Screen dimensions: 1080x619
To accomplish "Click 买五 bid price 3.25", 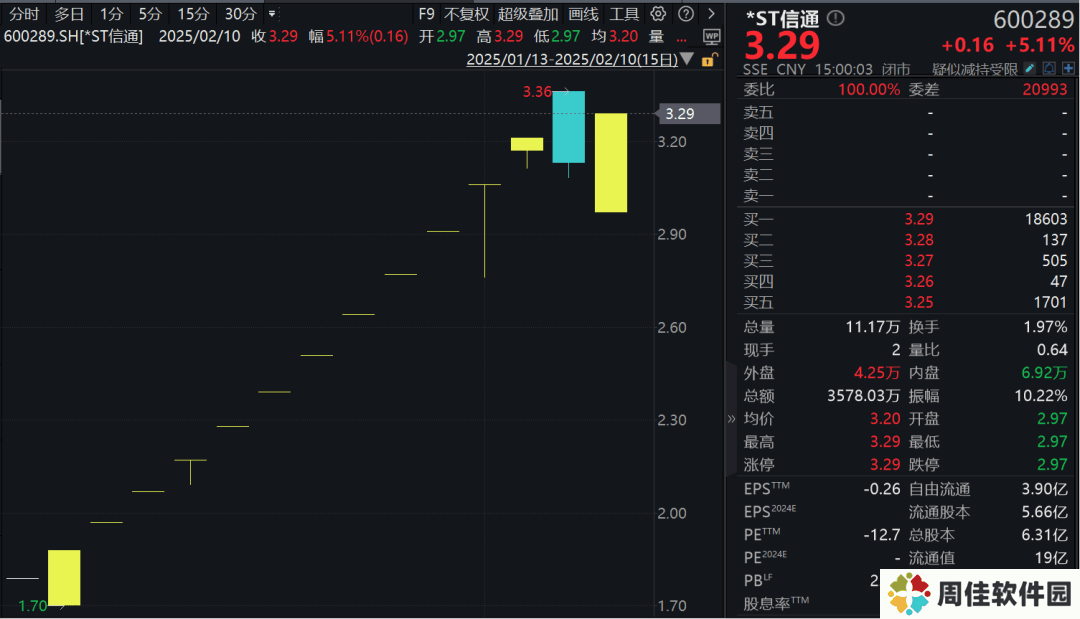I will point(919,302).
